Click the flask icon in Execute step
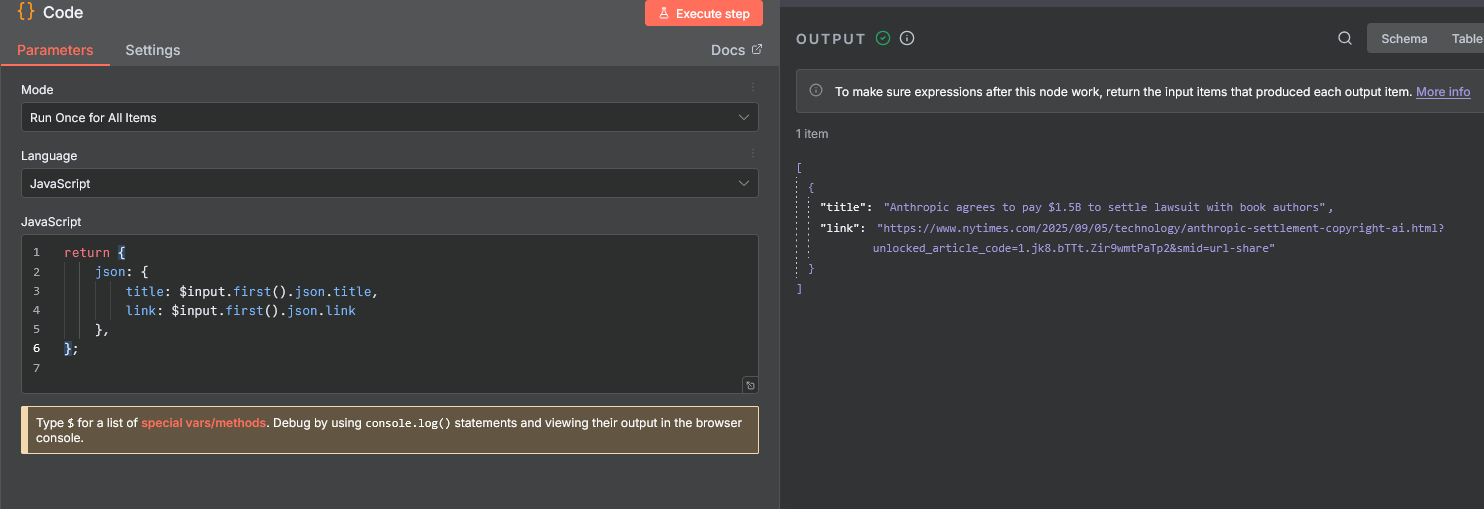Screen dimensions: 1484x509 (664, 13)
